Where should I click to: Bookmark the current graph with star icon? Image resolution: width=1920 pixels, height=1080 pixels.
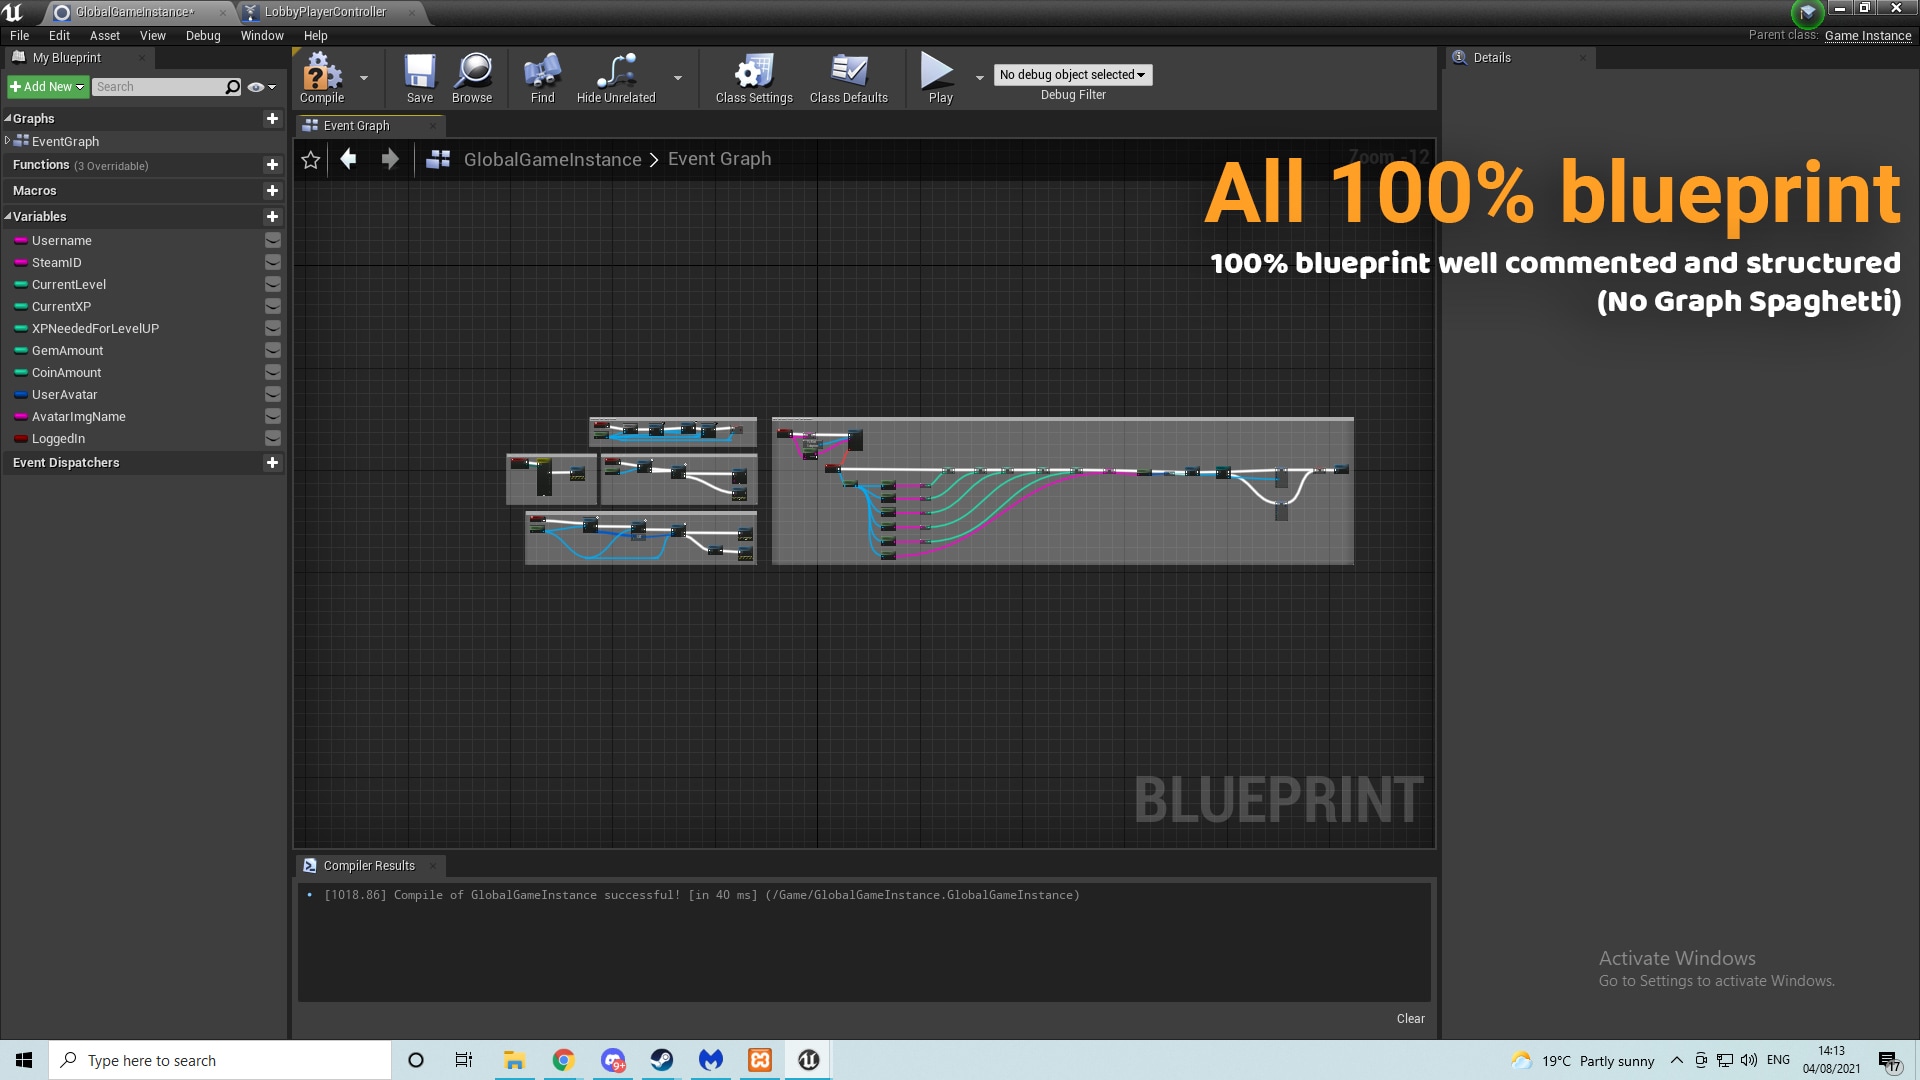[311, 160]
